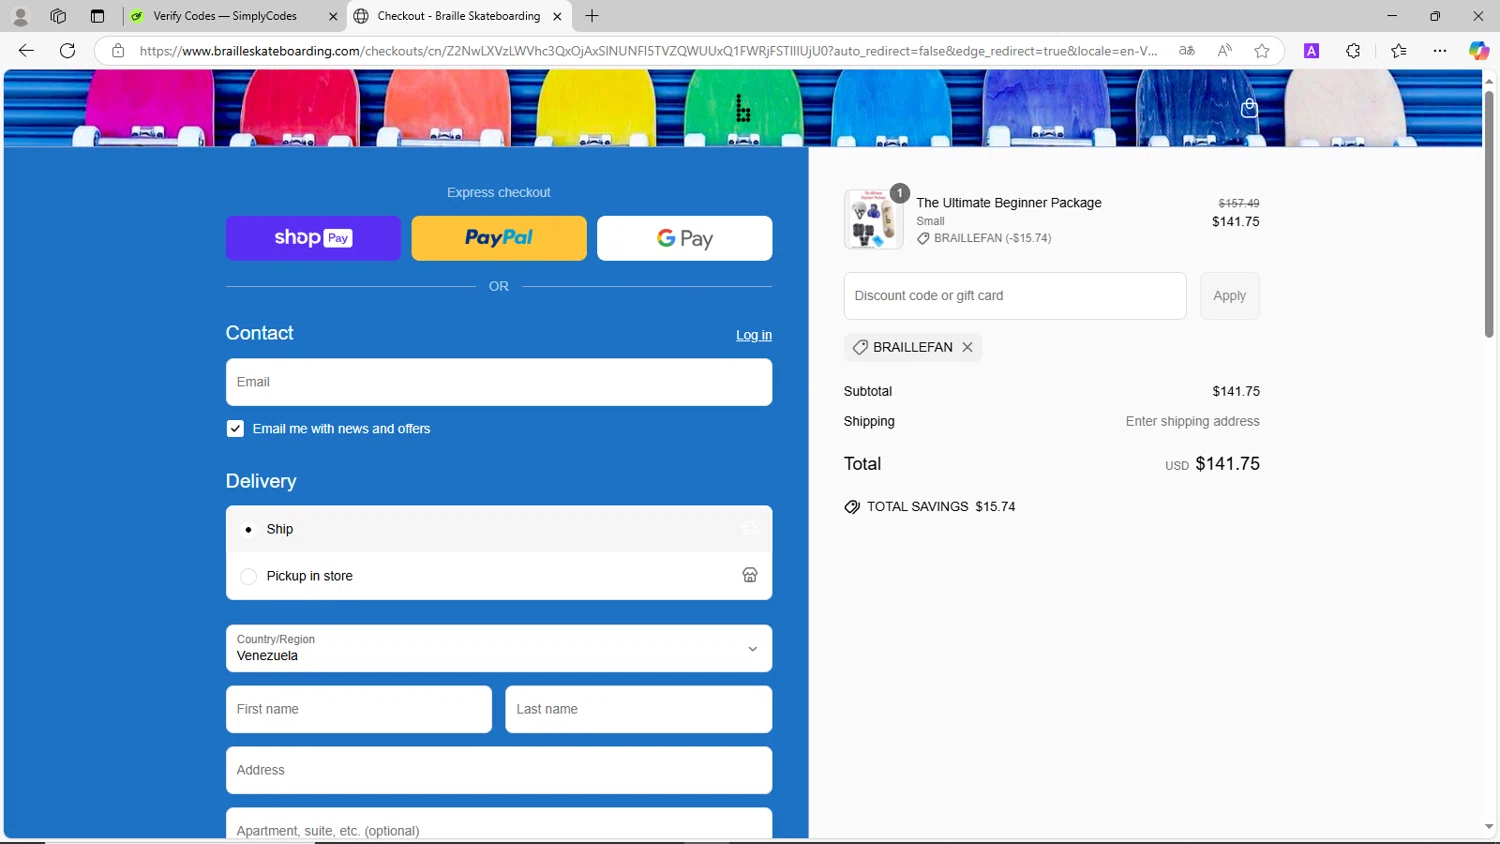Open the browser profile icon

pyautogui.click(x=20, y=16)
